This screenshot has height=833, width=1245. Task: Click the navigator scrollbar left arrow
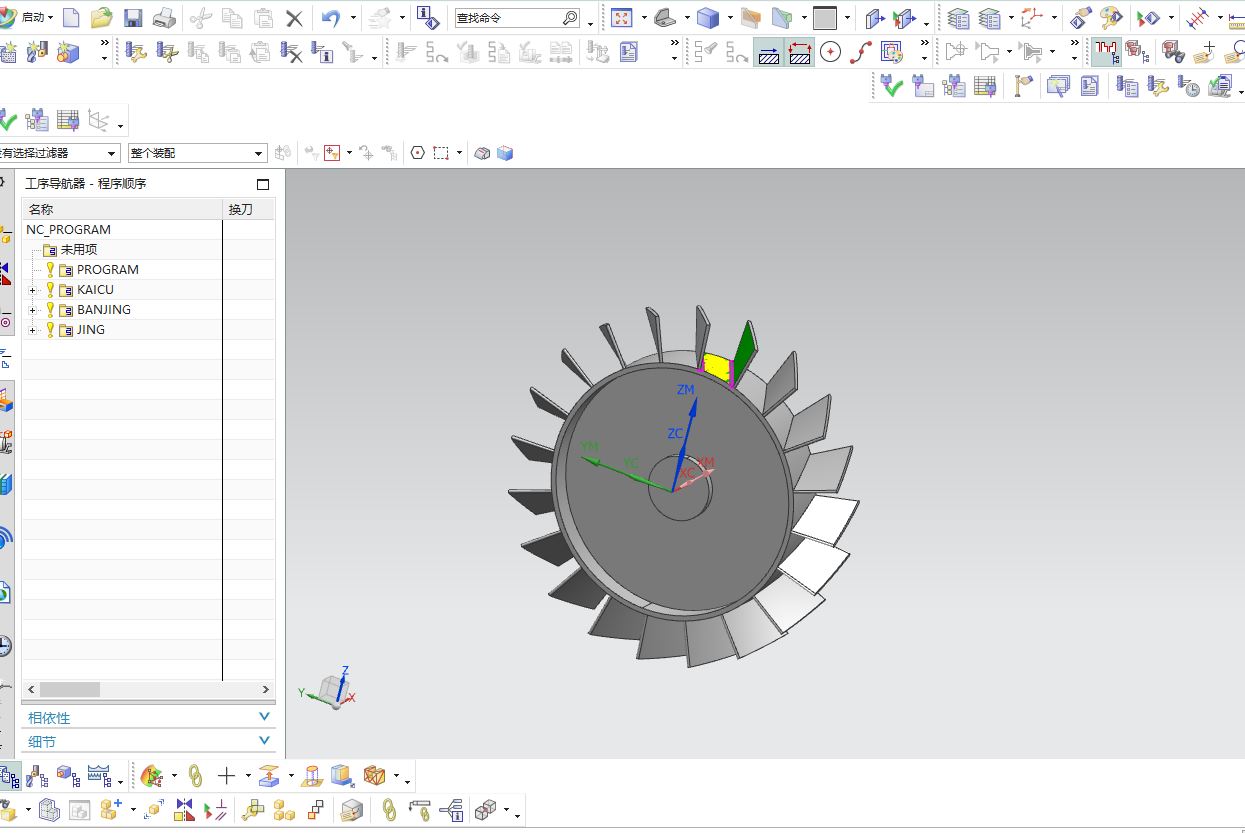click(x=31, y=689)
